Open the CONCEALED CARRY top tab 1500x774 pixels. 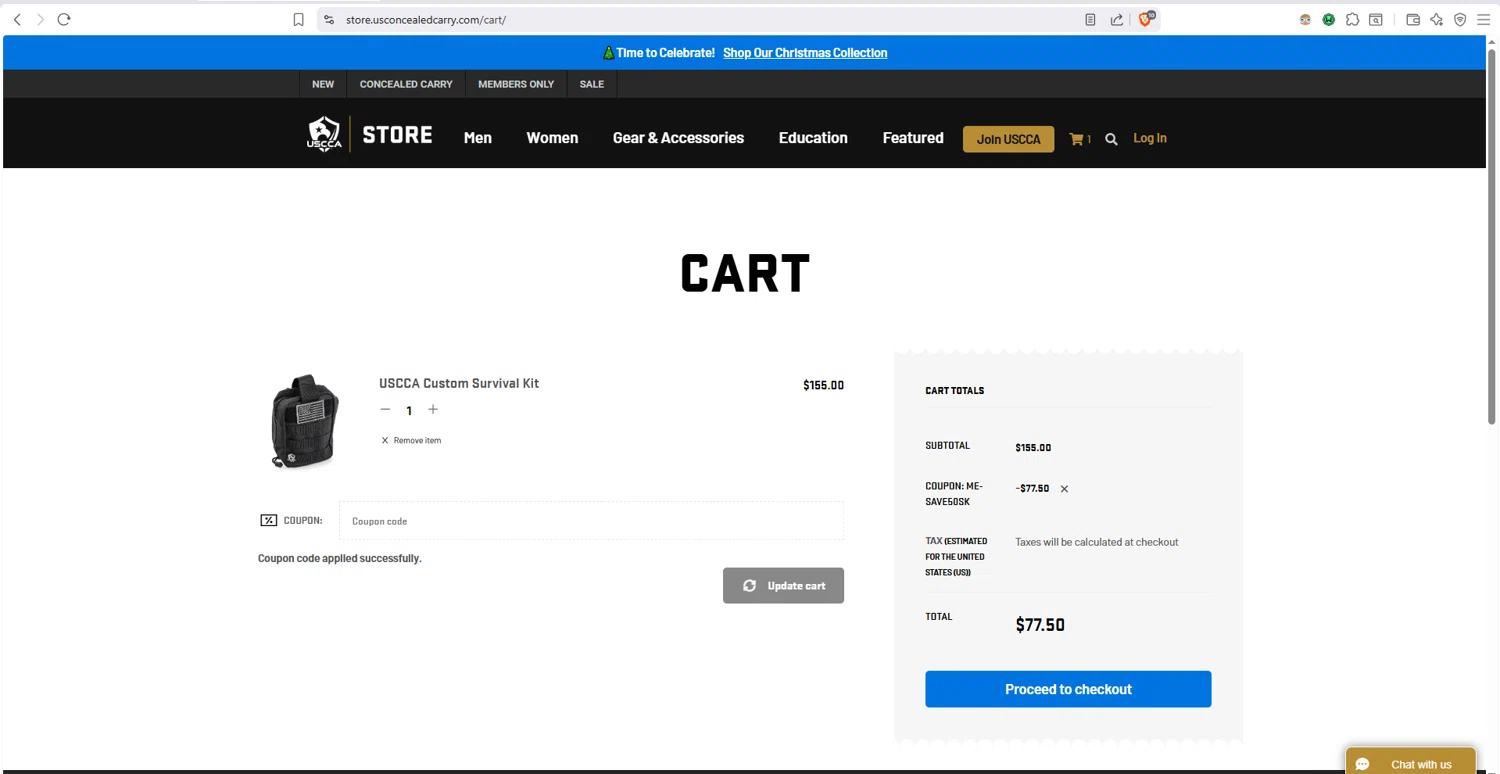click(x=406, y=84)
